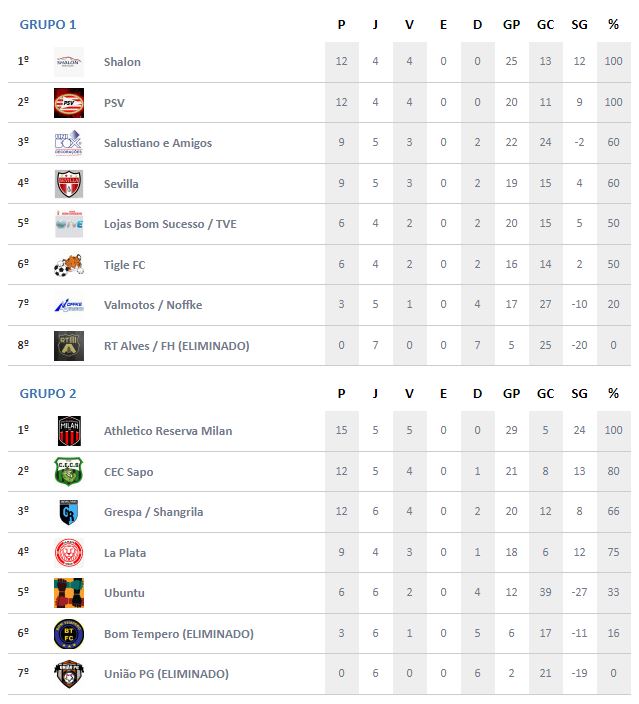Click the União PG team crest
Screen dimensions: 639x704
(69, 674)
